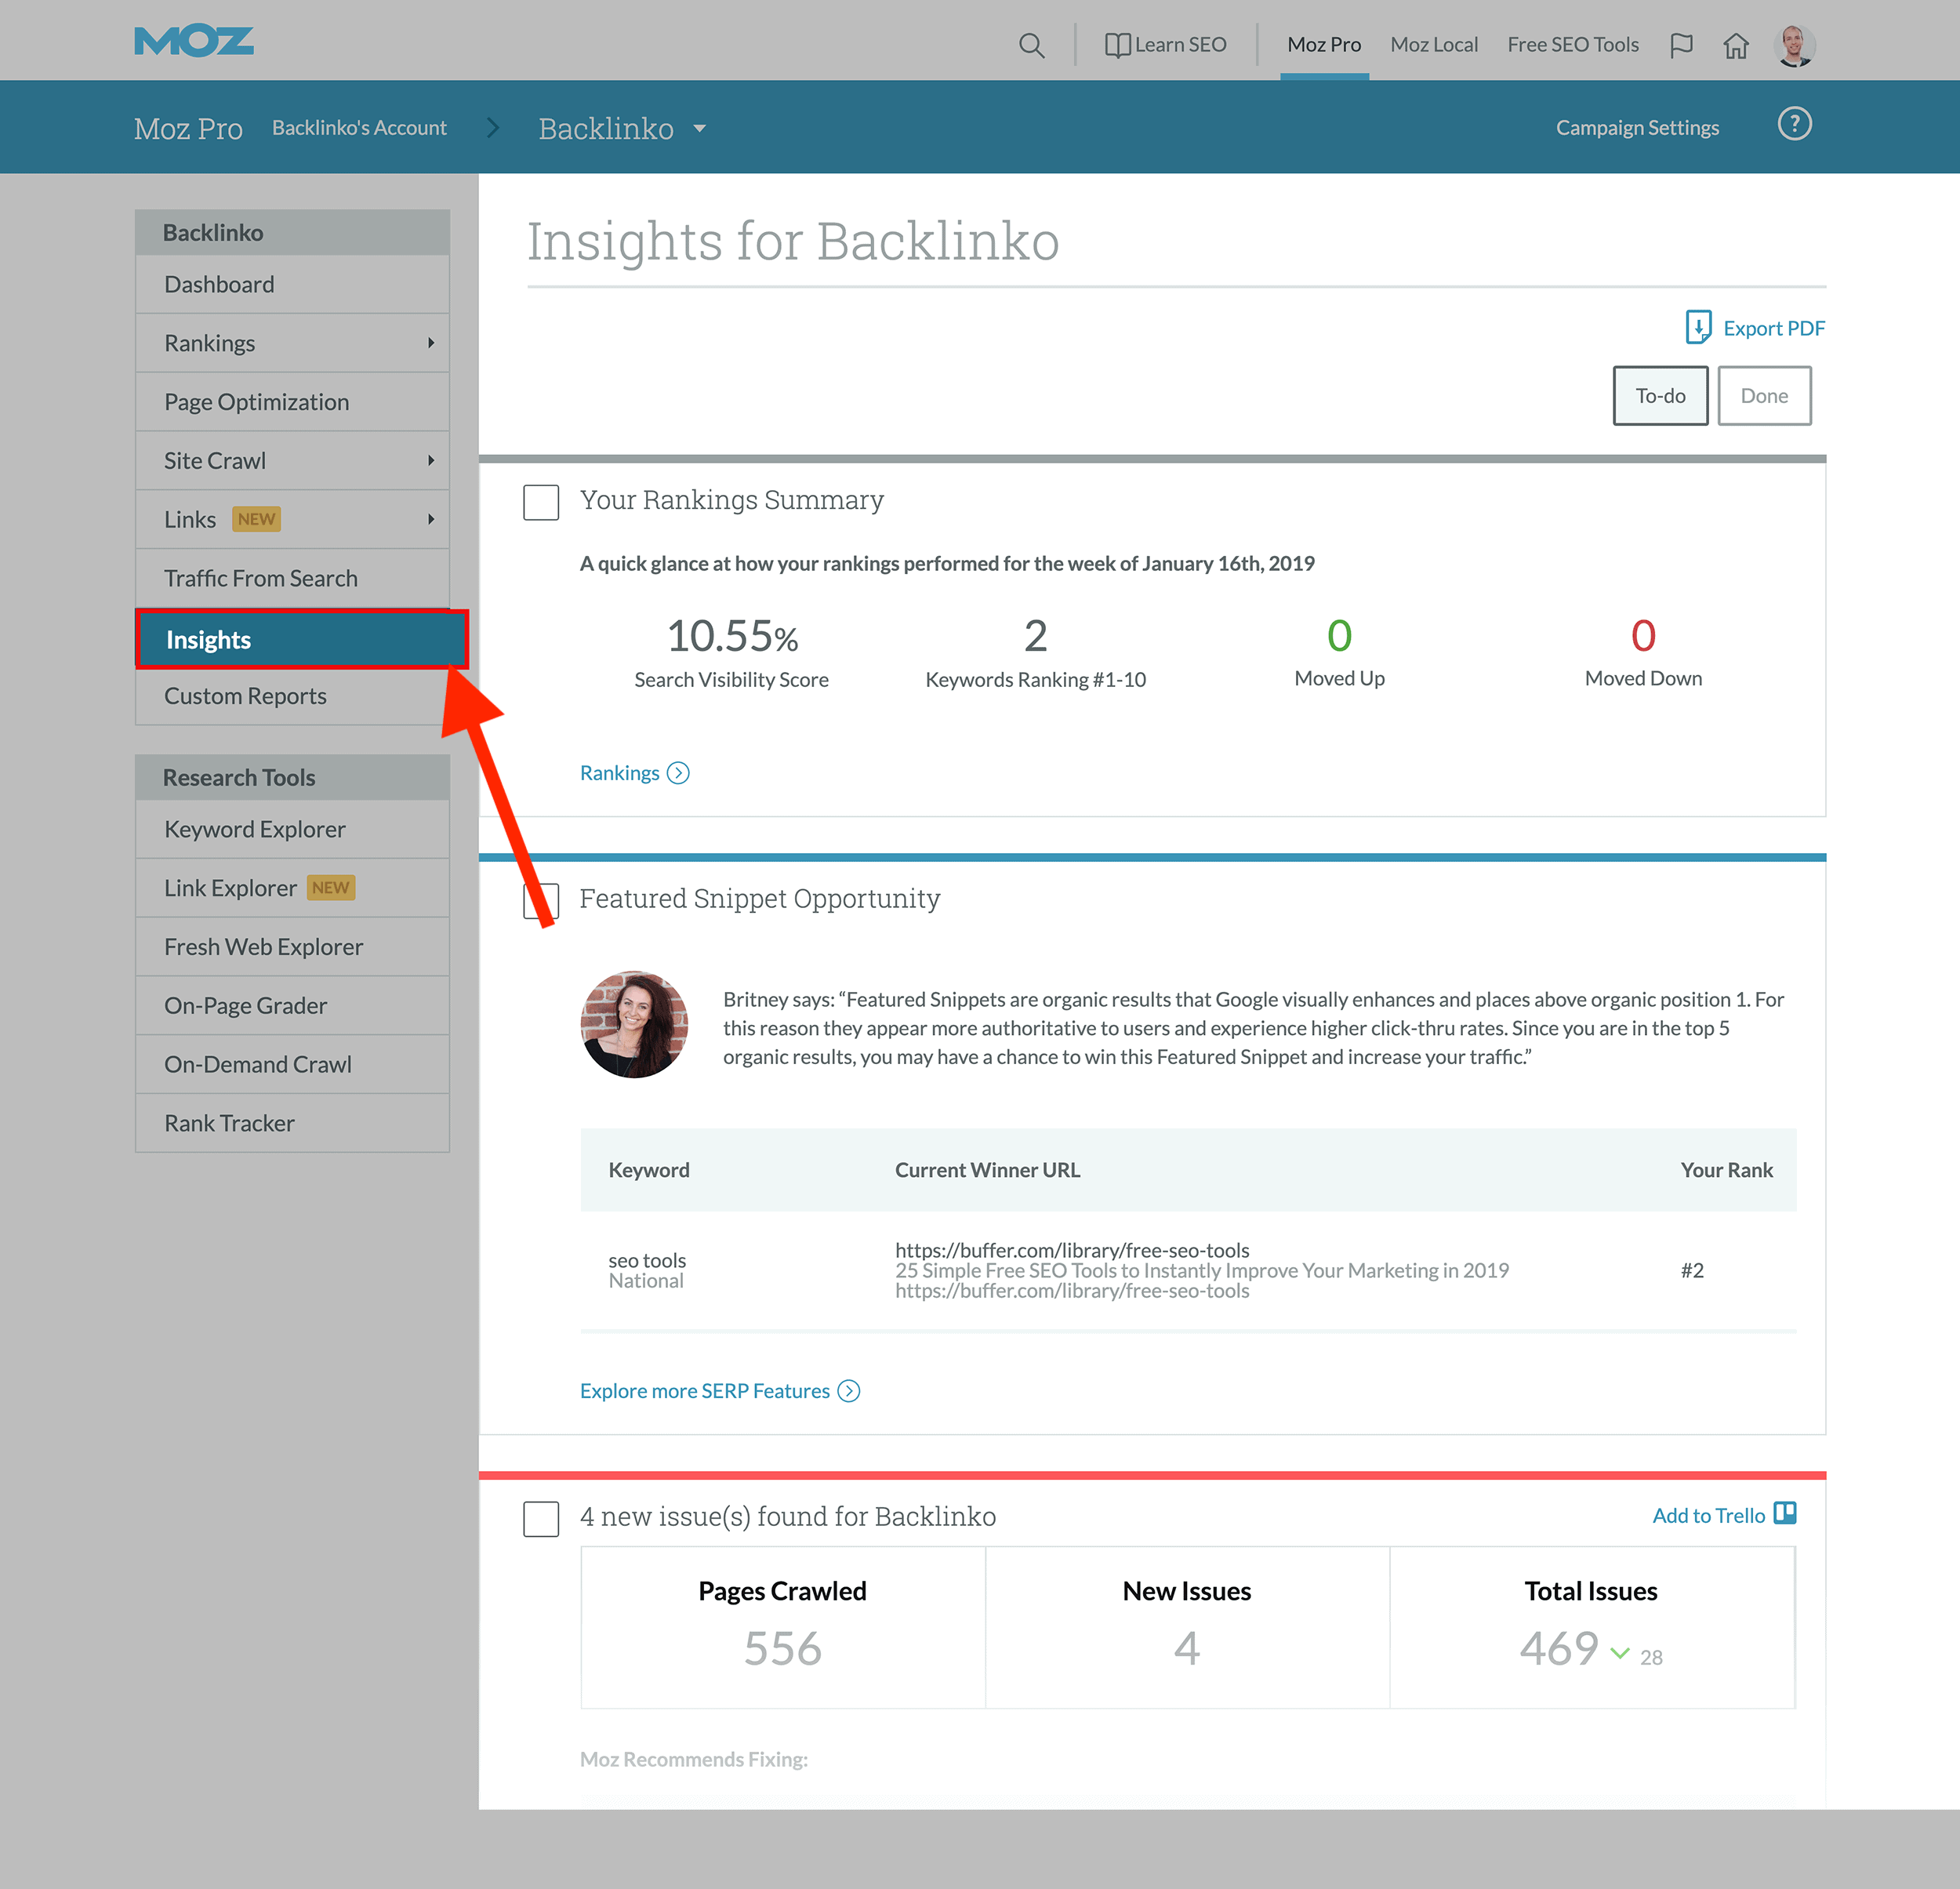Open the Moz Pro top tab
The image size is (1960, 1889).
[x=1324, y=45]
